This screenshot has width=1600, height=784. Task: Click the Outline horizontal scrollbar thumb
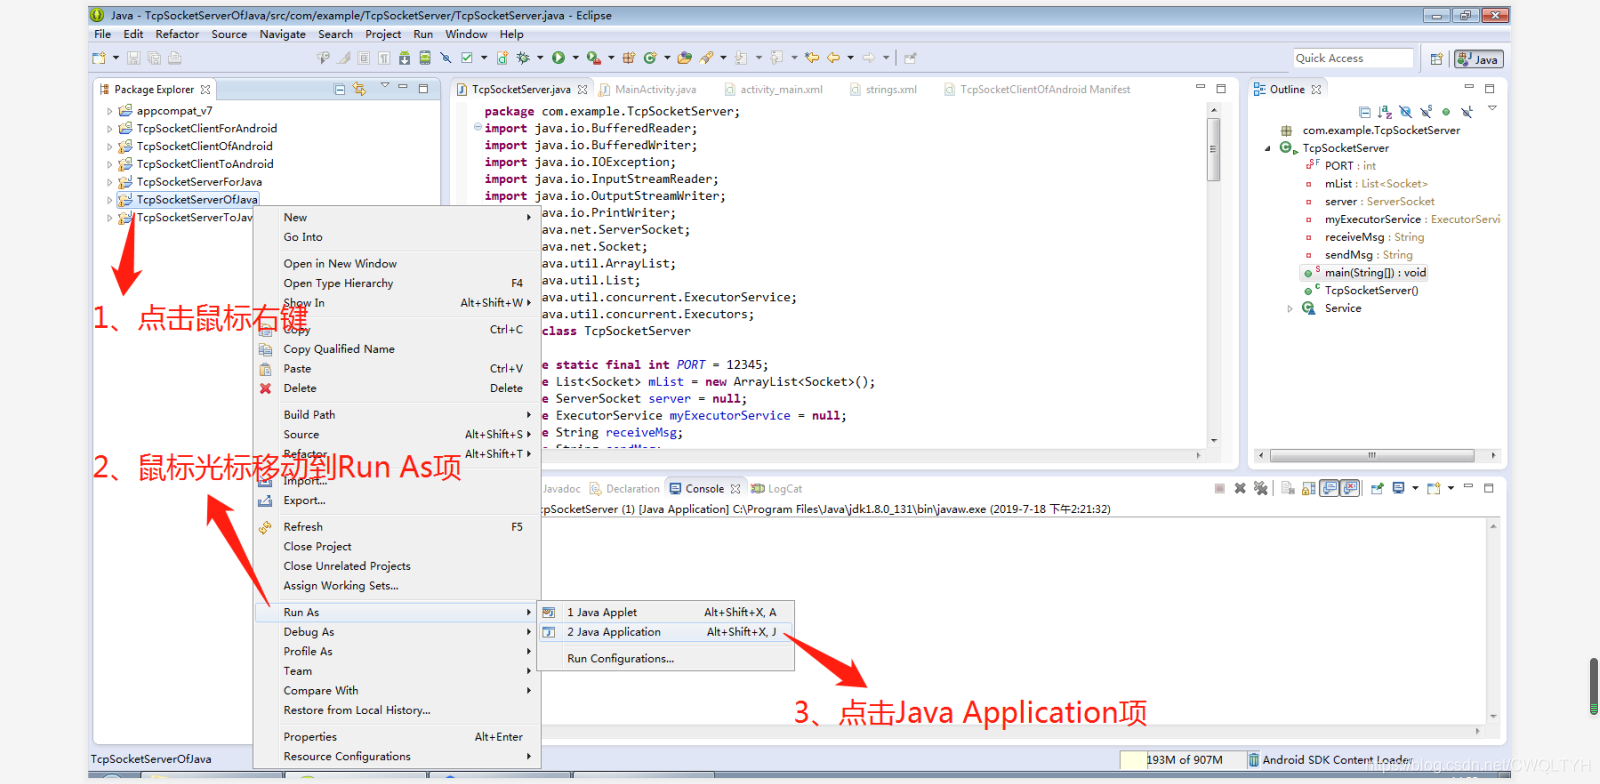[1372, 455]
